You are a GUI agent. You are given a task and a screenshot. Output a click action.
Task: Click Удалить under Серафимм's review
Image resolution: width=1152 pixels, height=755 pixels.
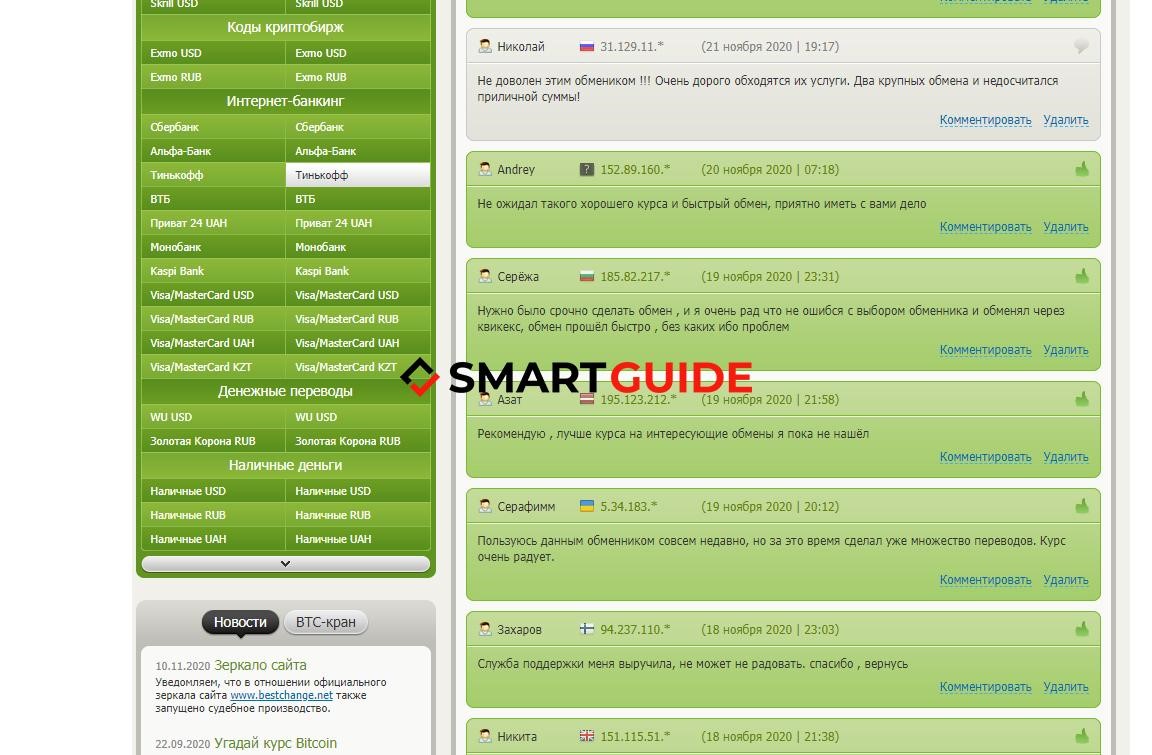(x=1066, y=579)
